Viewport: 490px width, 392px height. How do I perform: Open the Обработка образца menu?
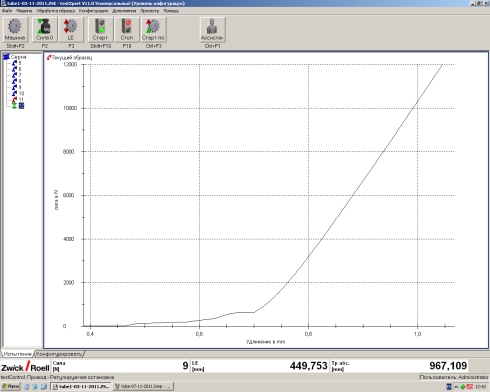56,11
